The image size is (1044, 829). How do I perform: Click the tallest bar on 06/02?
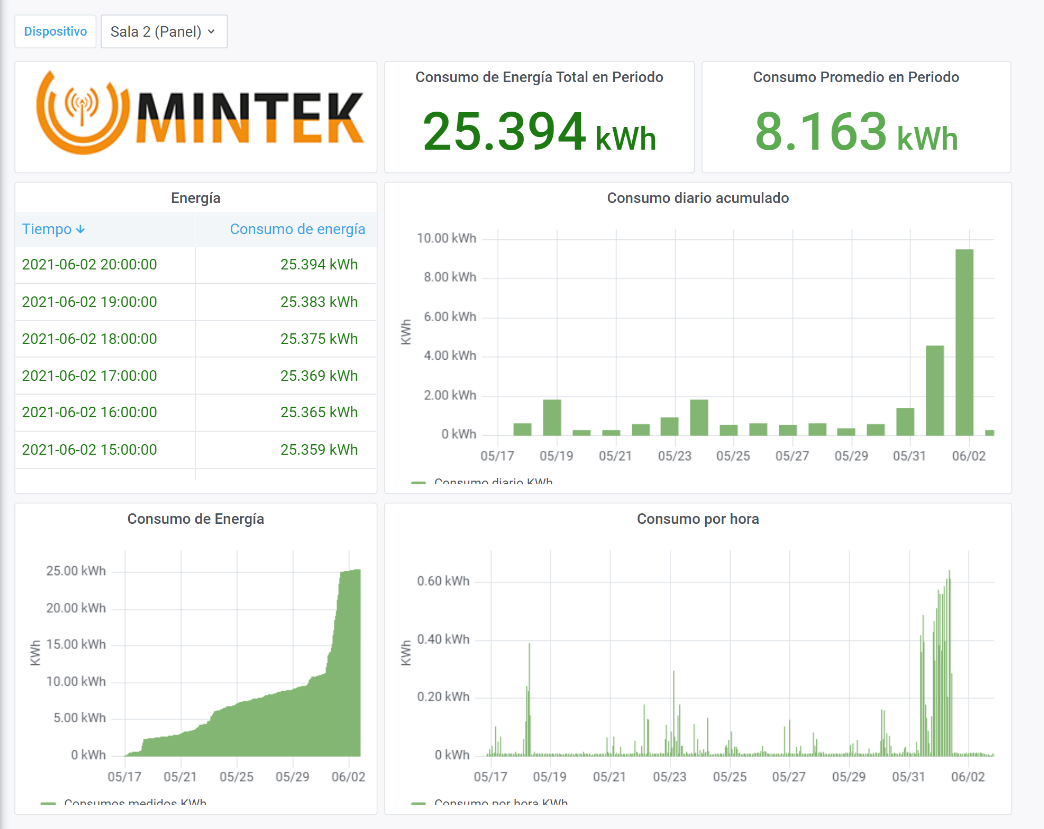coord(962,340)
